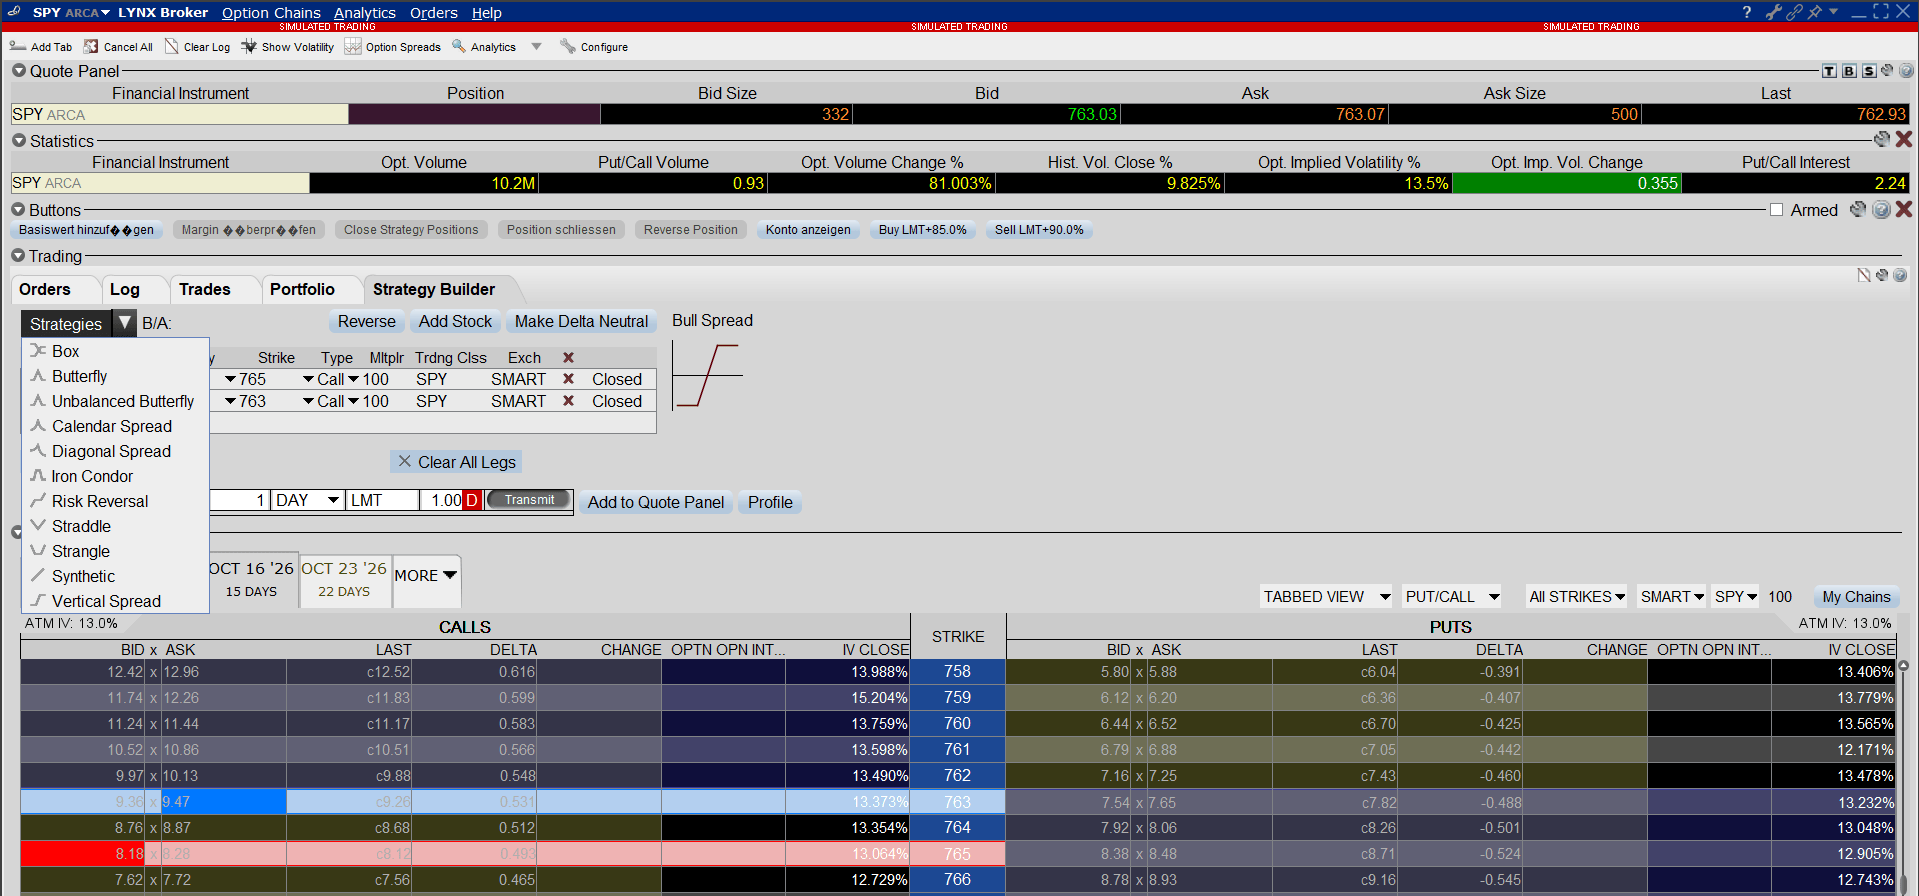Collapse the Trading section
This screenshot has height=896, width=1919.
coord(19,256)
